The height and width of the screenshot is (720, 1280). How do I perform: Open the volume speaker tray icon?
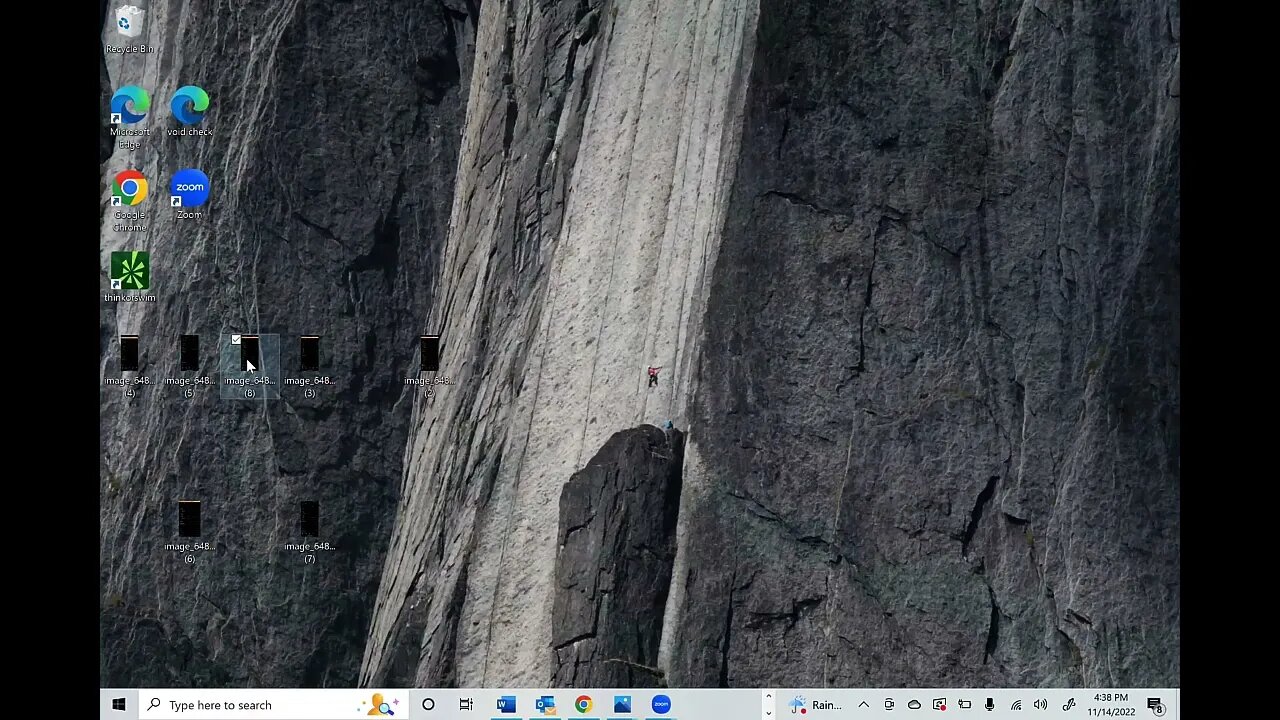[x=1041, y=705]
